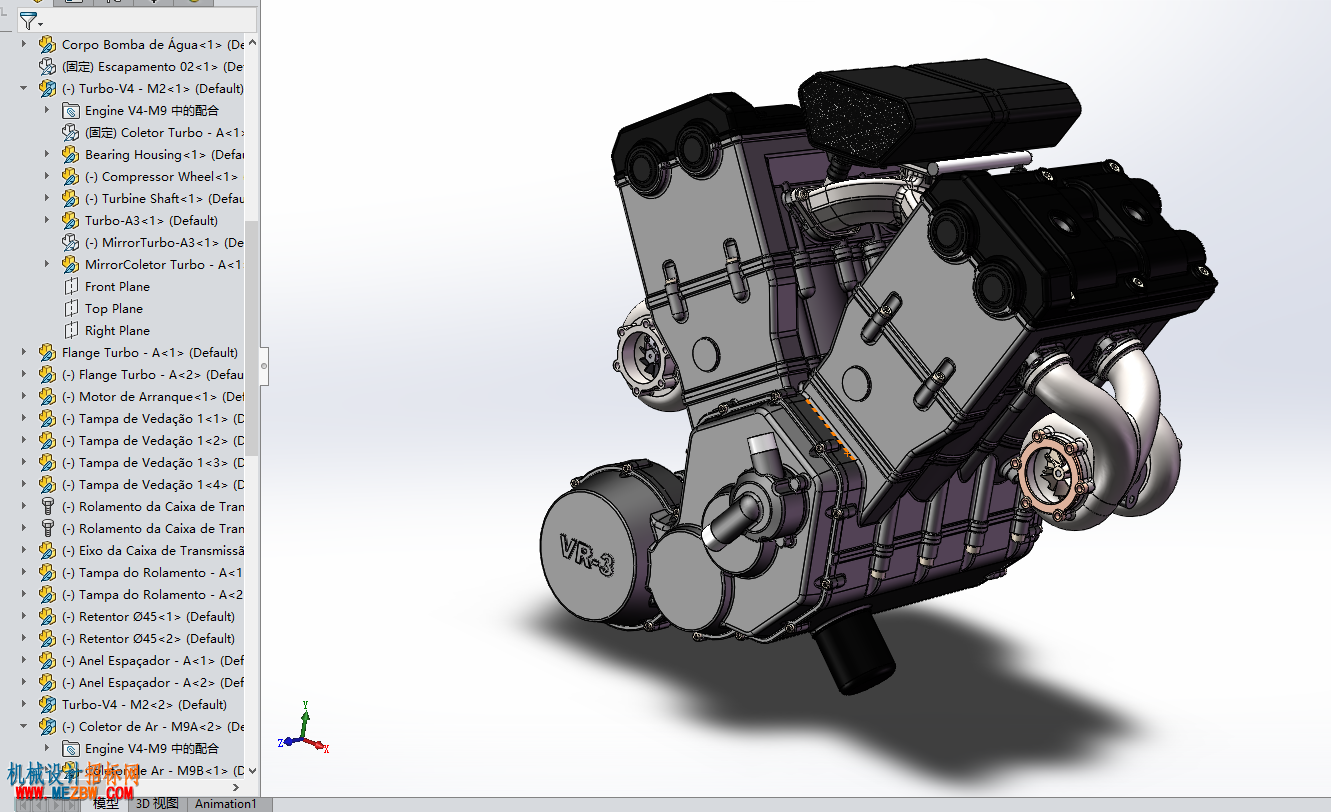This screenshot has height=812, width=1331.
Task: Collapse the Turbo-V4 - M2<1> tree node
Action: (24, 88)
